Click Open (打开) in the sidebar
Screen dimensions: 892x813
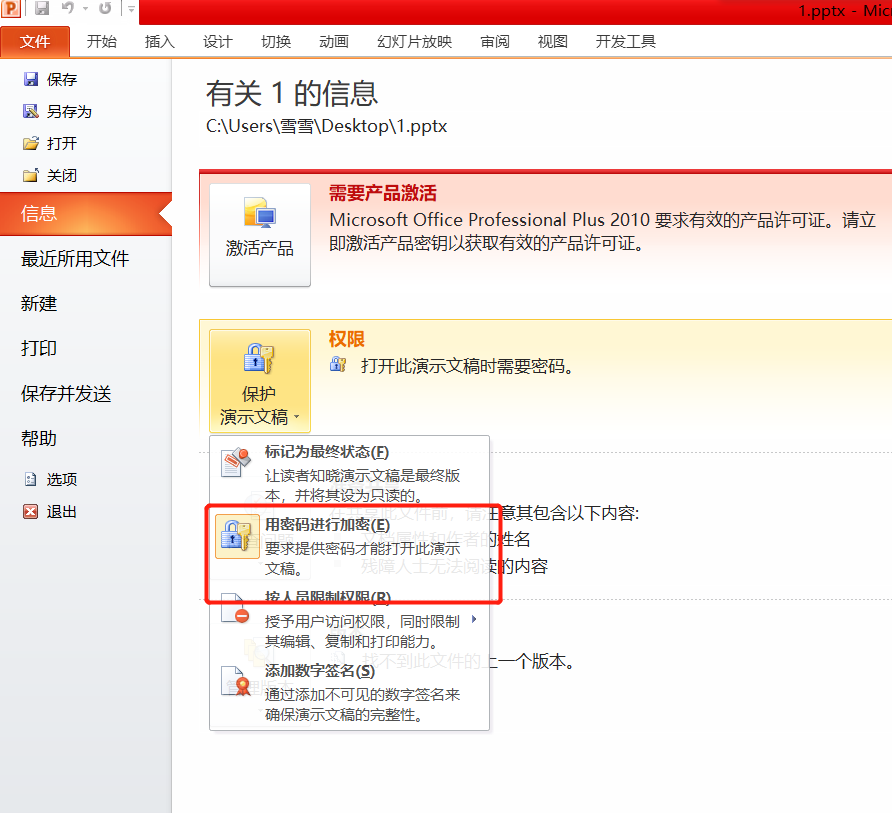(61, 144)
